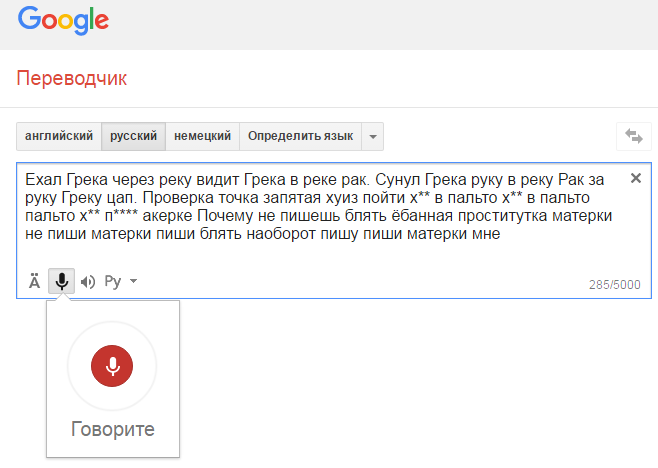Swap source and target languages
The height and width of the screenshot is (468, 658).
point(634,136)
